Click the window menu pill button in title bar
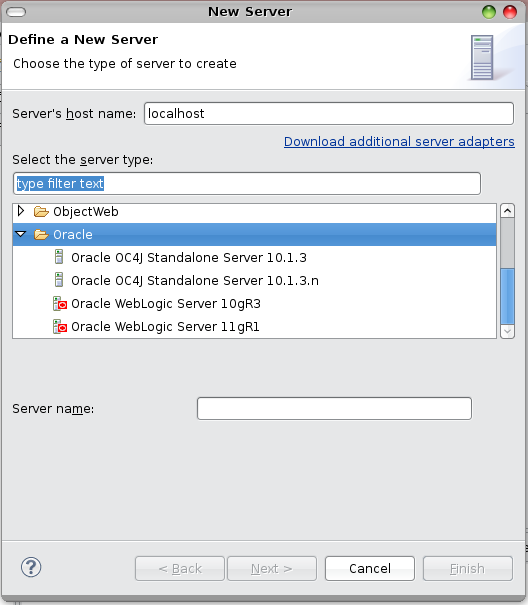528x605 pixels. pos(16,12)
